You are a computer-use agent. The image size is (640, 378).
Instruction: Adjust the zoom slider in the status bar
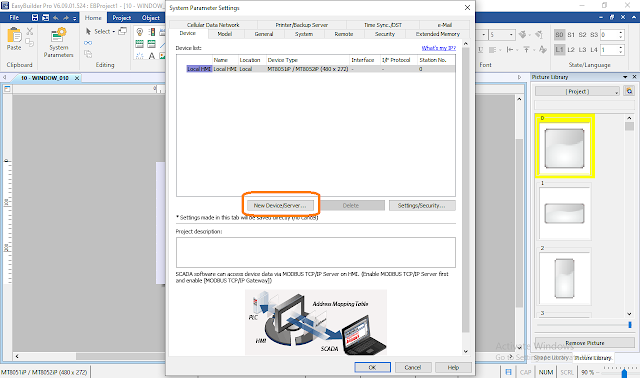(x=624, y=373)
